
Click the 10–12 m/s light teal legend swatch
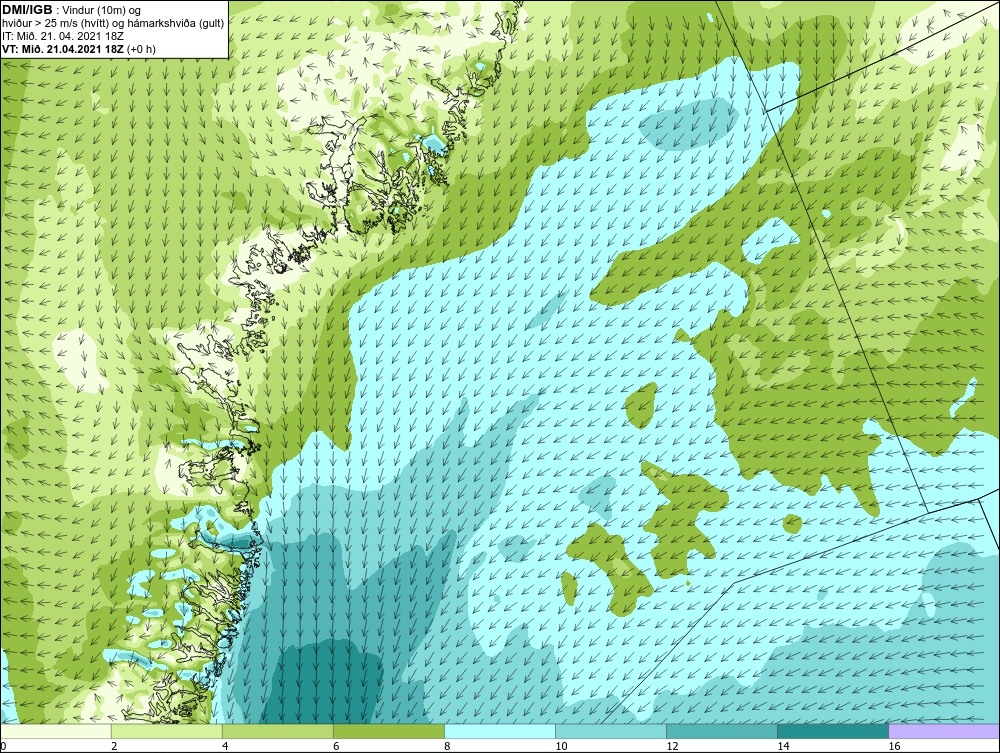(x=611, y=732)
